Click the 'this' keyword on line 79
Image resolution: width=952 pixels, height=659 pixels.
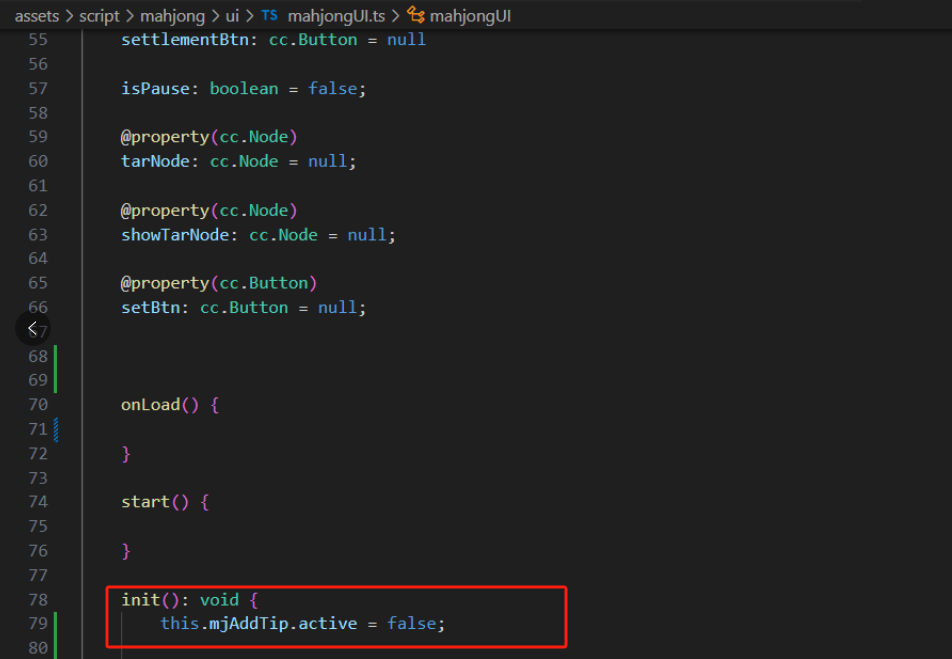click(x=180, y=624)
